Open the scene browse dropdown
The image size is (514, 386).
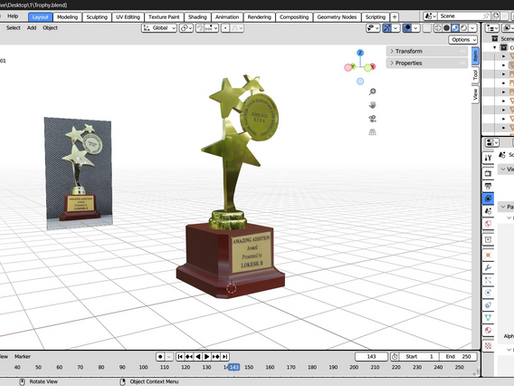tap(430, 16)
